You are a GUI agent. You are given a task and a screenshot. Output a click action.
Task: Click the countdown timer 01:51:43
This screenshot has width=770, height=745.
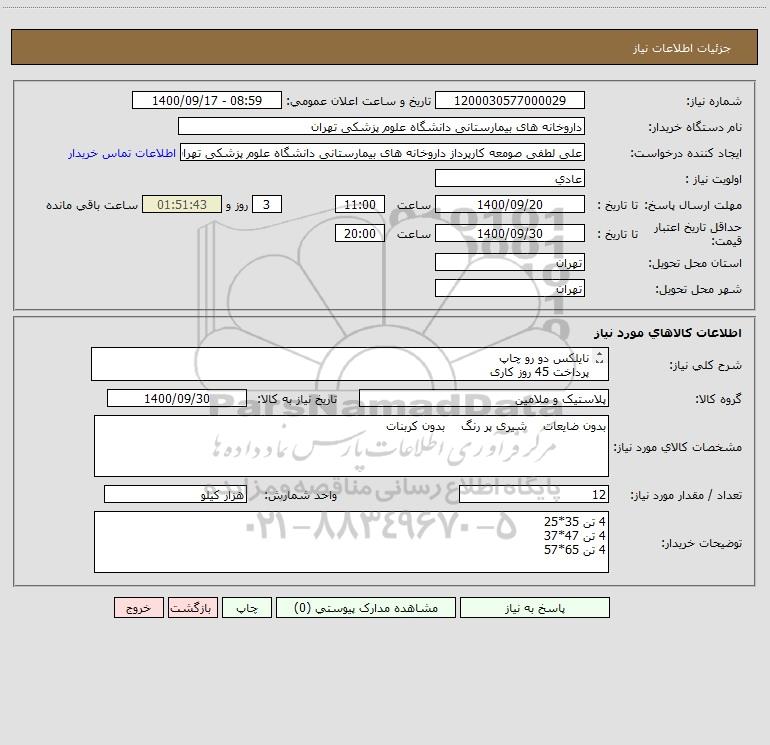182,204
